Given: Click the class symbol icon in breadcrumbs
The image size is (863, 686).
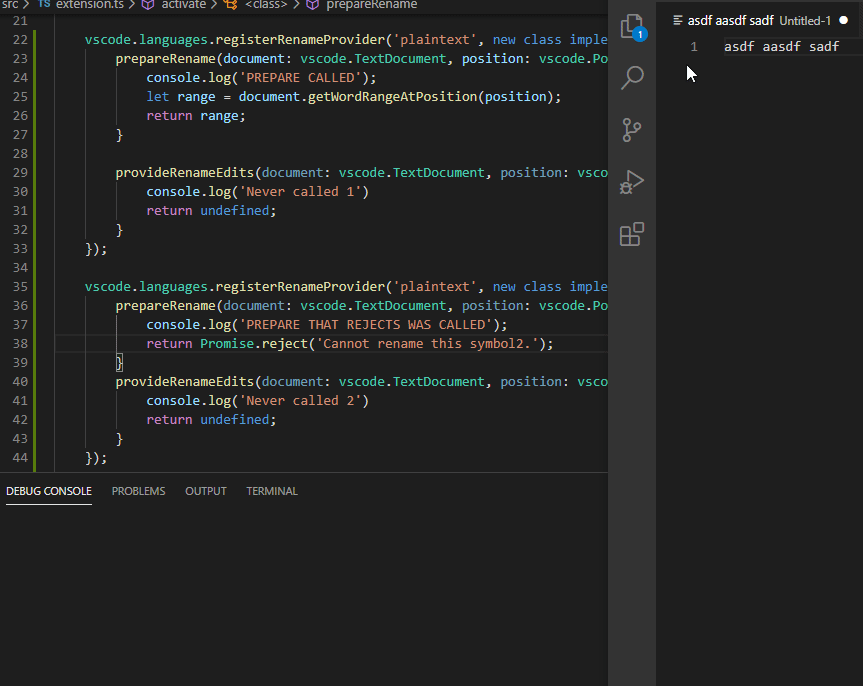Looking at the screenshot, I should 231,5.
